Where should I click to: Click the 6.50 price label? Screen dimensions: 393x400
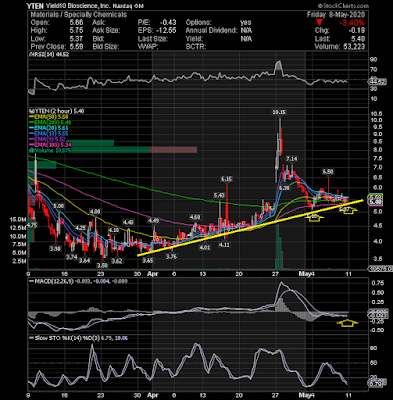(x=328, y=172)
